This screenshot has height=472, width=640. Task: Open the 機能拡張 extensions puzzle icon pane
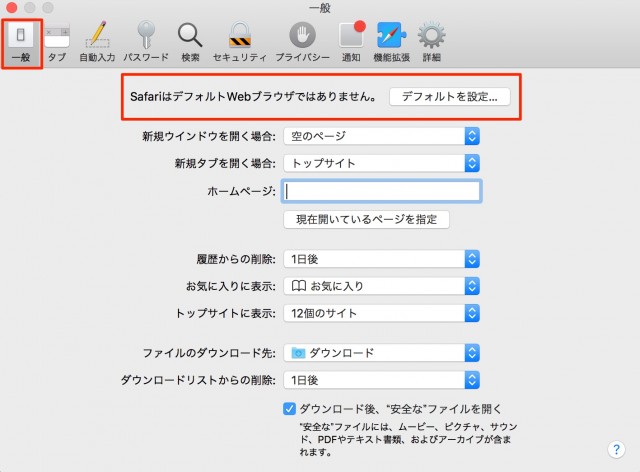click(391, 43)
